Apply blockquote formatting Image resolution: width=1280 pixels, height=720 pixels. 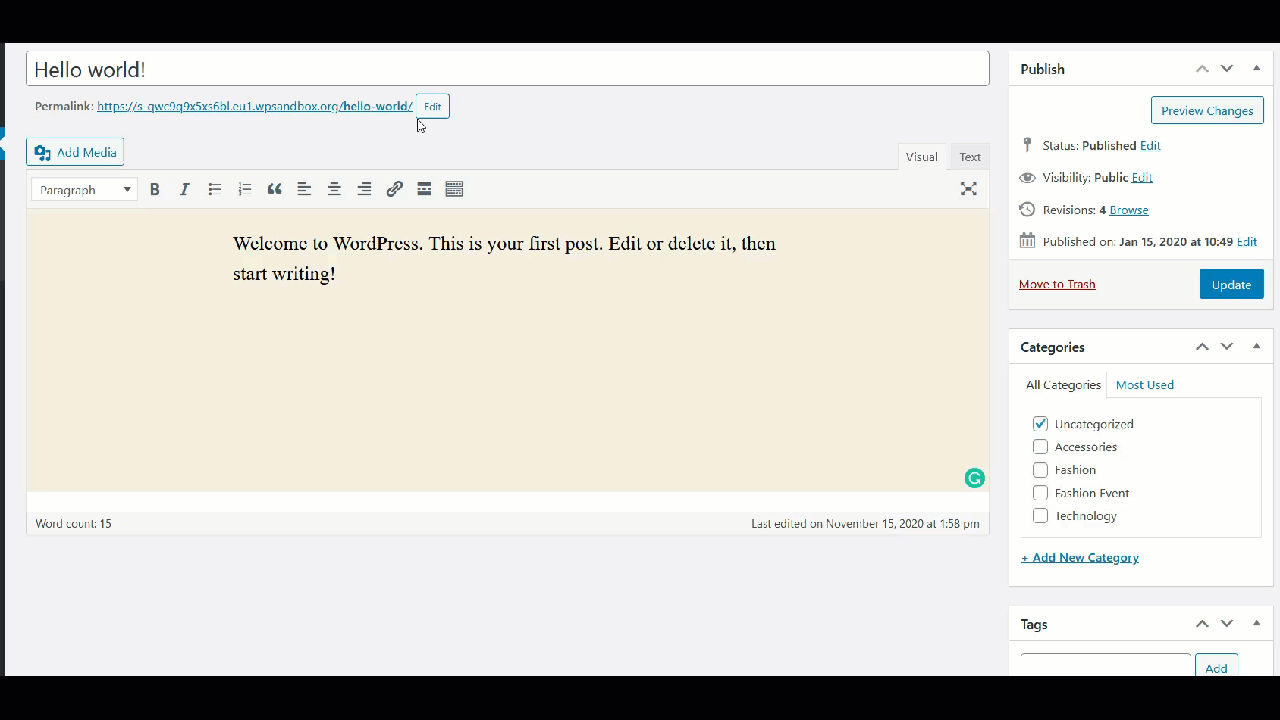pyautogui.click(x=274, y=189)
